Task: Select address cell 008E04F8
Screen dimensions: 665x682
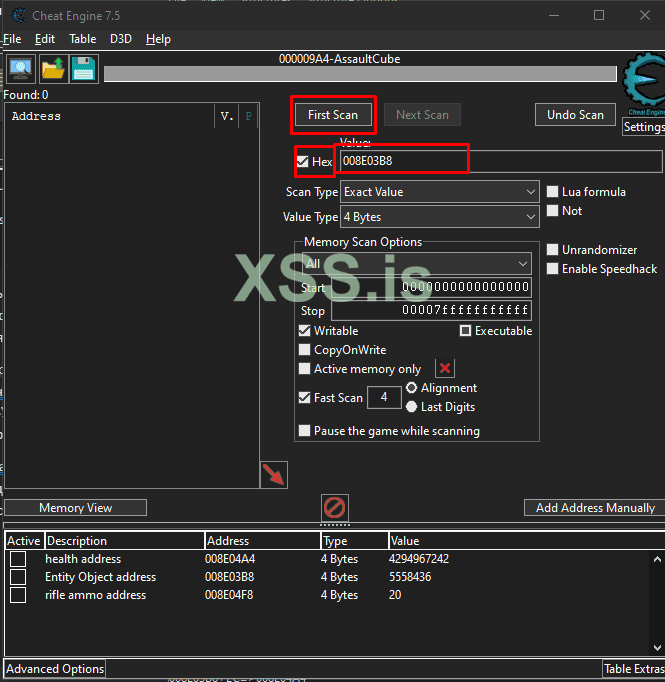Action: point(229,595)
